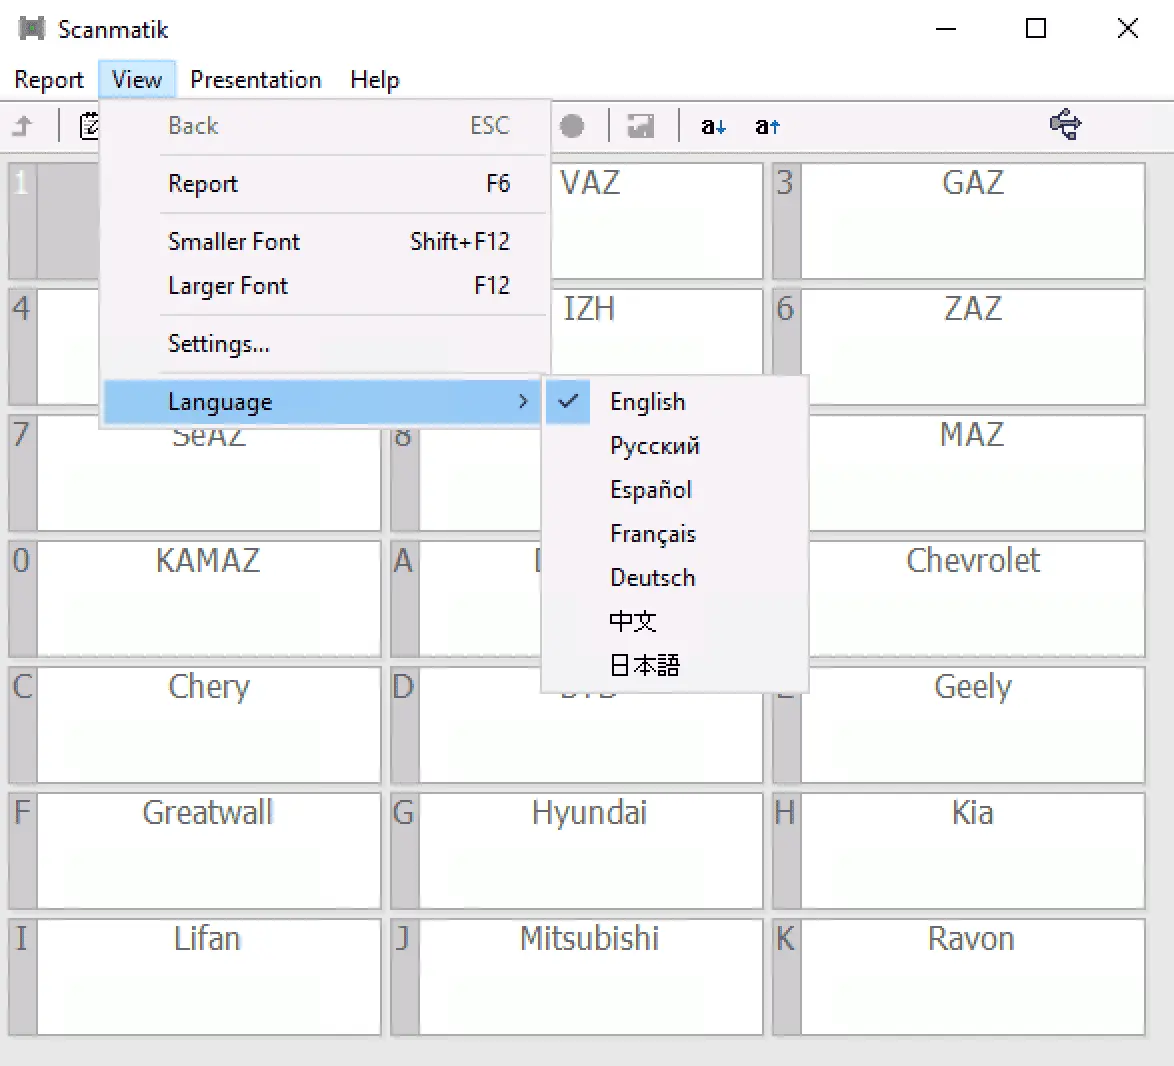The height and width of the screenshot is (1066, 1174).
Task: Switch language to Русский
Action: pos(675,445)
